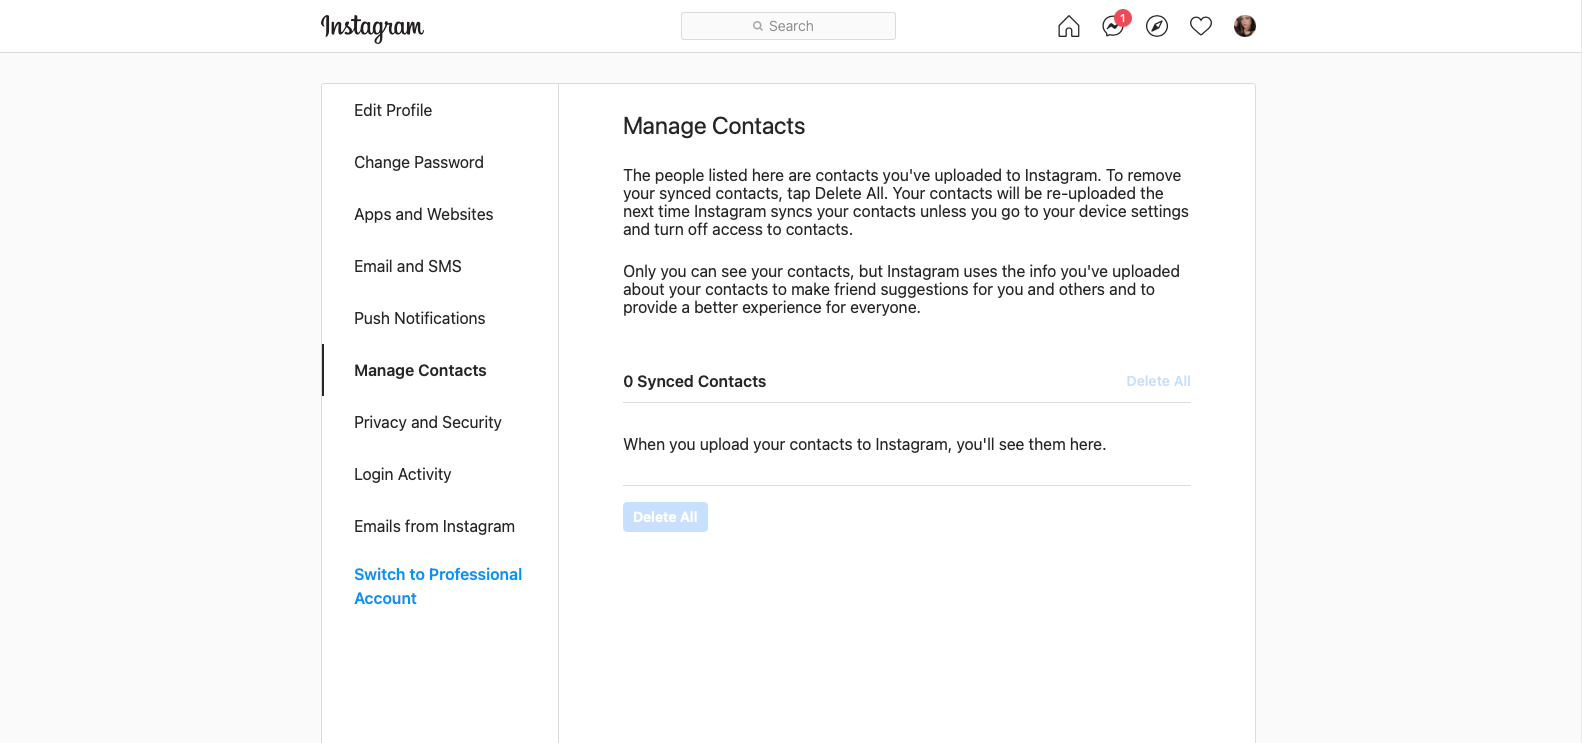Open Login Activity settings

[440, 474]
